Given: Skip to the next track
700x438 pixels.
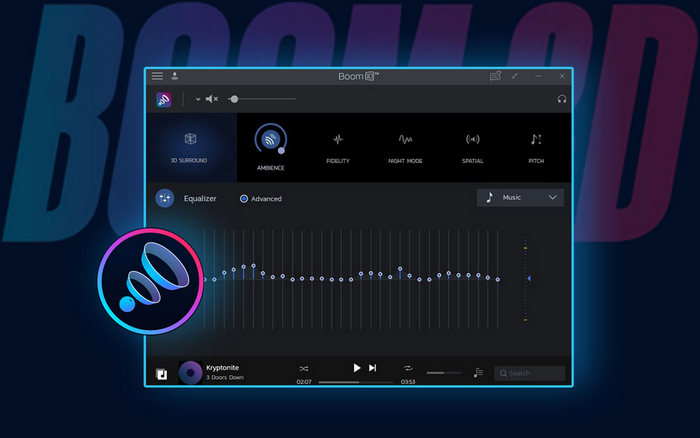Looking at the screenshot, I should (x=372, y=368).
